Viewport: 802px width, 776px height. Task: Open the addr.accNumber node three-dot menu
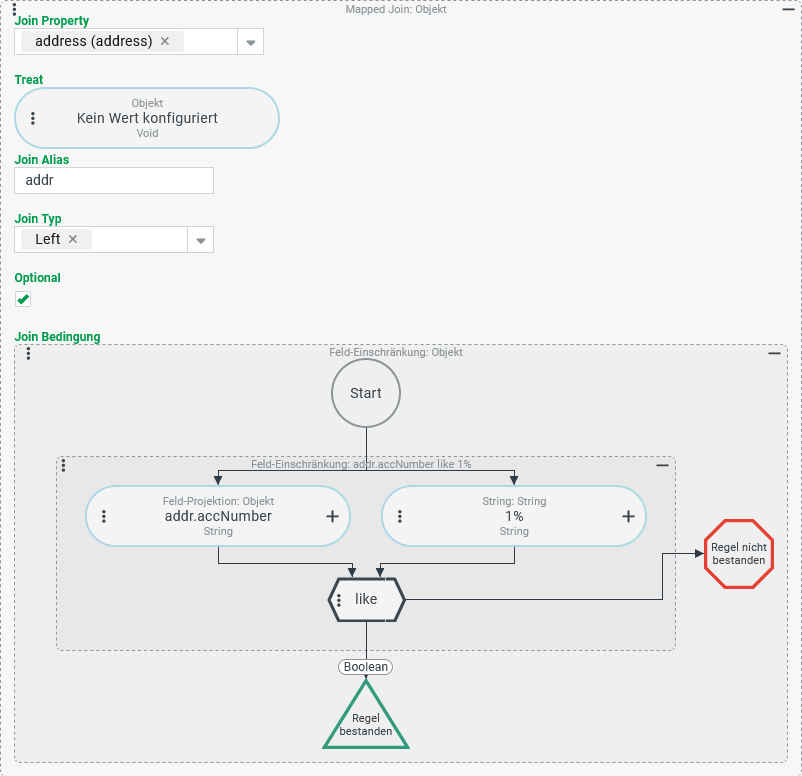click(x=104, y=517)
